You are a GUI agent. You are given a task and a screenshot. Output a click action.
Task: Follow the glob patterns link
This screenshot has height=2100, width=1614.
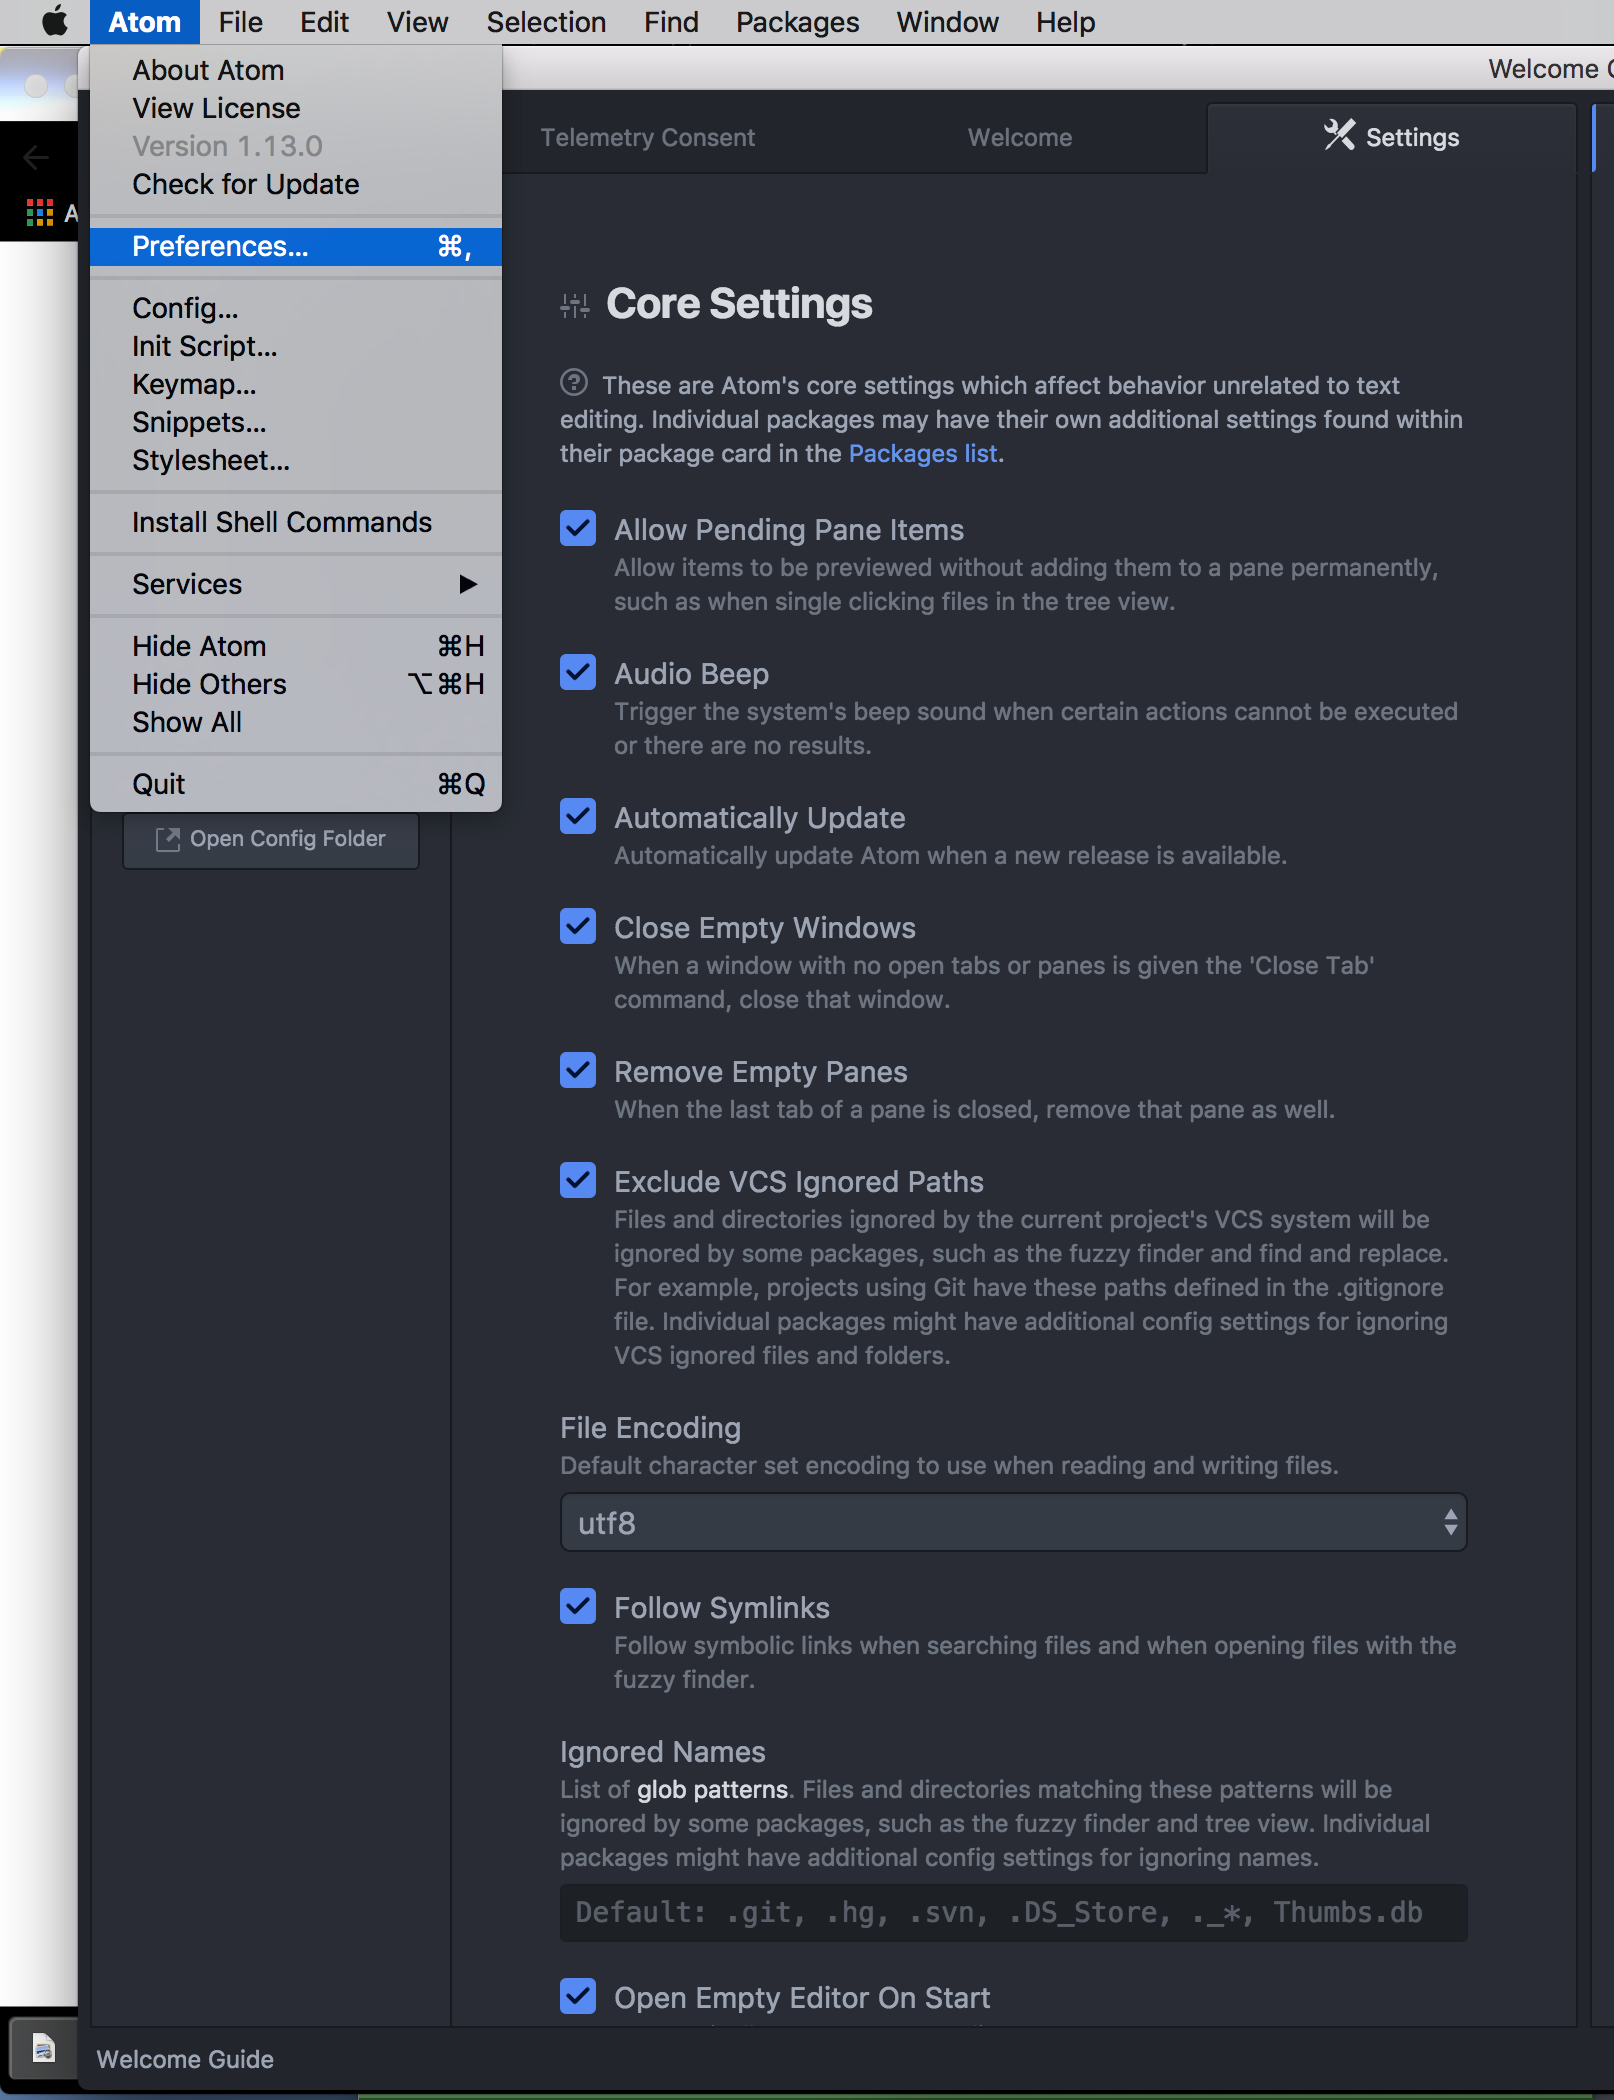(x=712, y=1789)
